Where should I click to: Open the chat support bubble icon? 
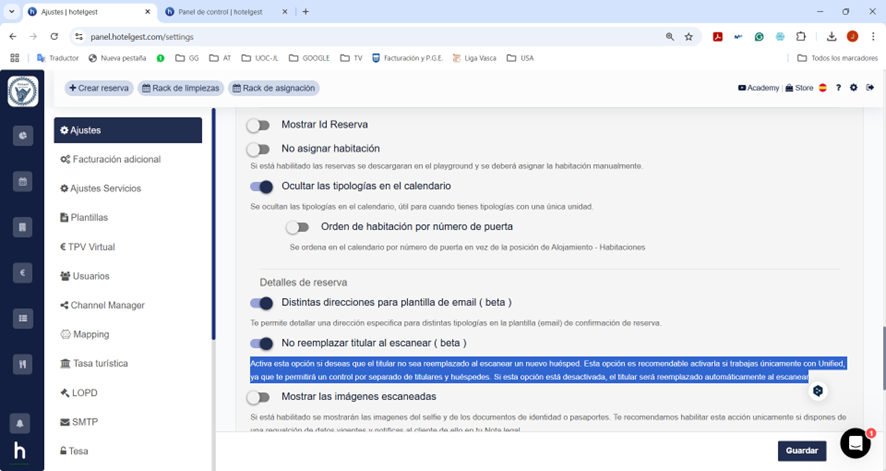click(855, 442)
